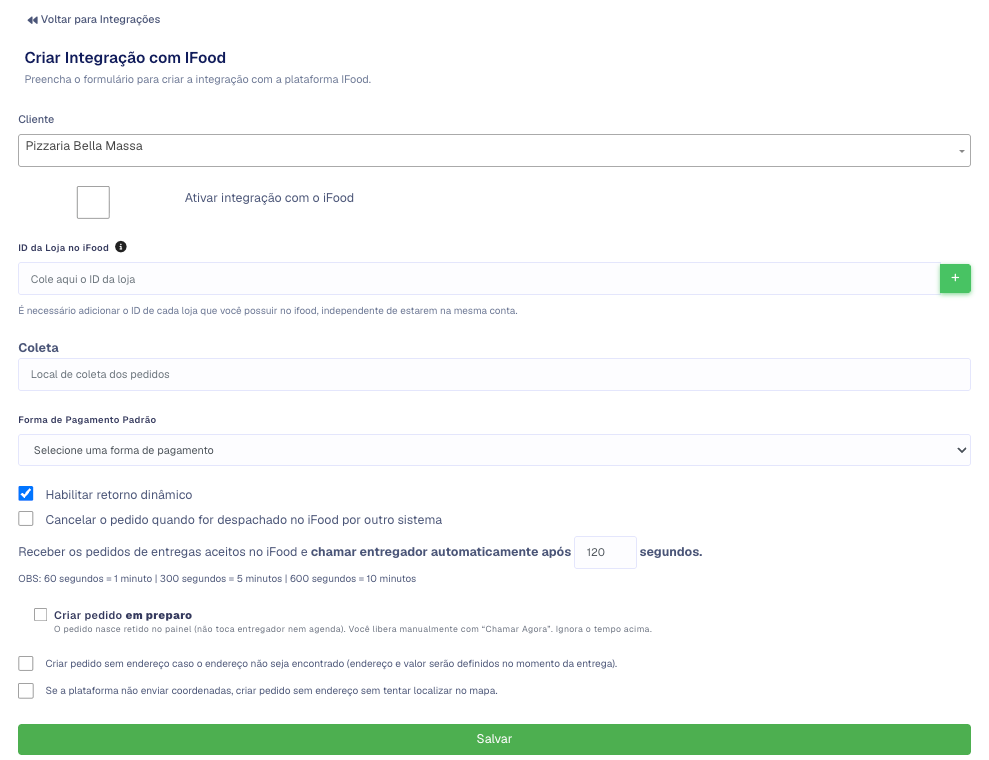Viewport: 989px width, 760px height.
Task: Click the ID da Loja no iFood label
Action: click(x=64, y=248)
